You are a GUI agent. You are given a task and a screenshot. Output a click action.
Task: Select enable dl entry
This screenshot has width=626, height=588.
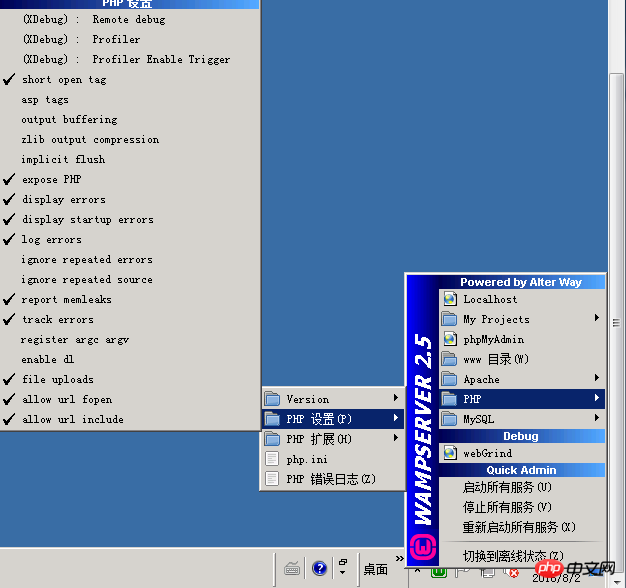point(130,359)
